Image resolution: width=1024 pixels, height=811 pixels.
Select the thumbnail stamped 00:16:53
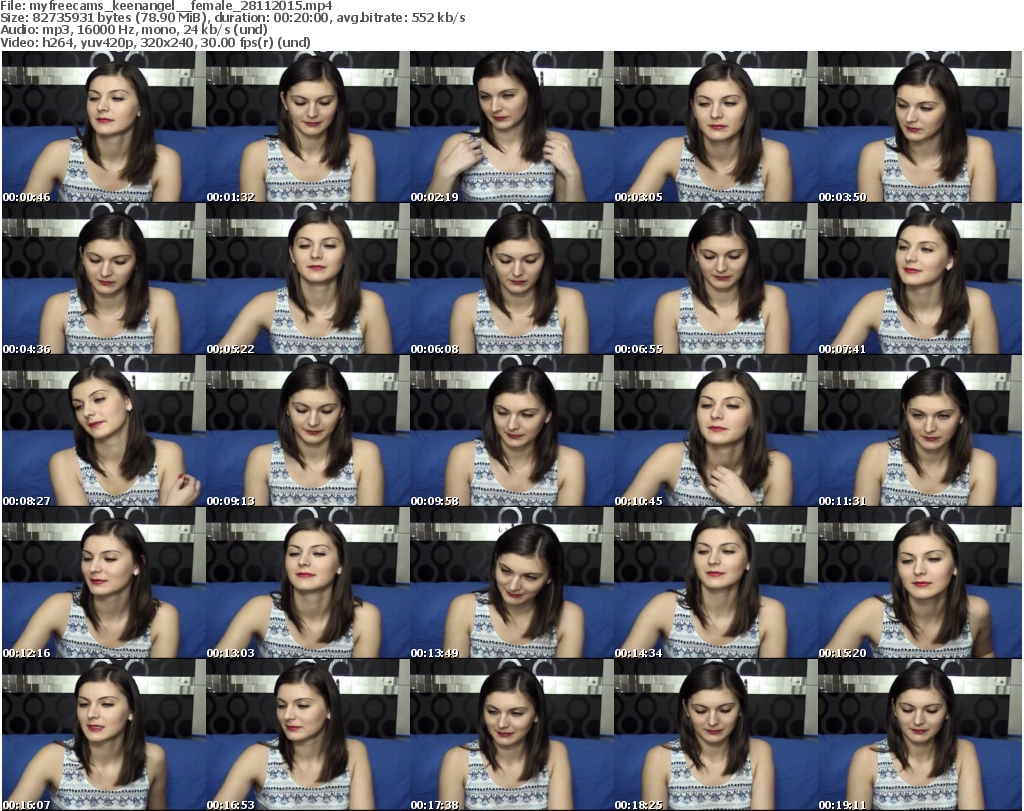coord(308,735)
